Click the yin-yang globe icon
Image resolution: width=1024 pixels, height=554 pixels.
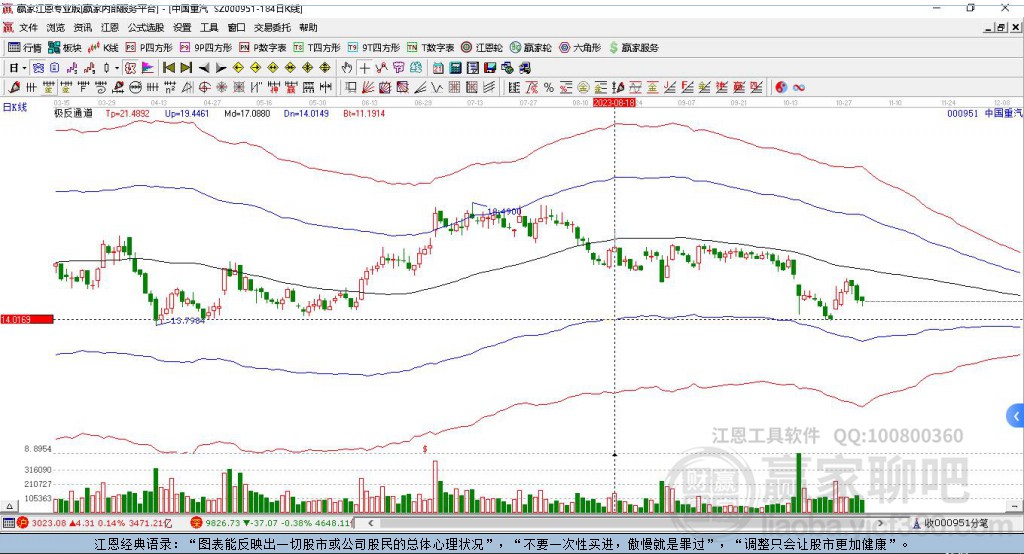[x=781, y=88]
